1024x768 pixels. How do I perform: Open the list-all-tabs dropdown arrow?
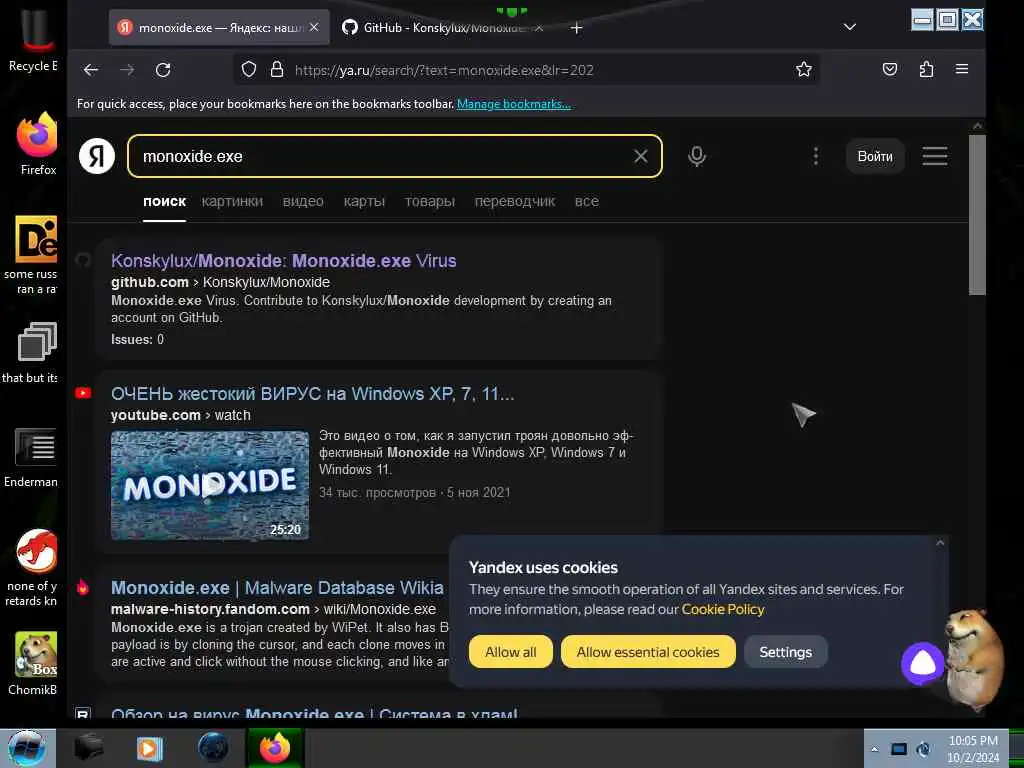click(850, 27)
